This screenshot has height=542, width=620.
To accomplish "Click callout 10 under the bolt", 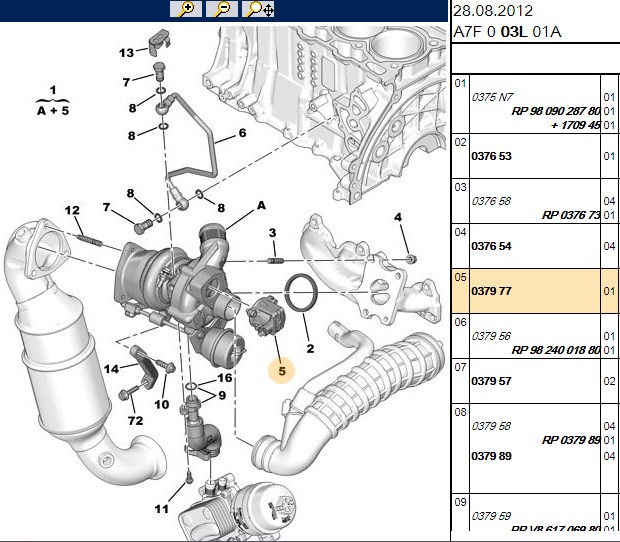I will 162,404.
